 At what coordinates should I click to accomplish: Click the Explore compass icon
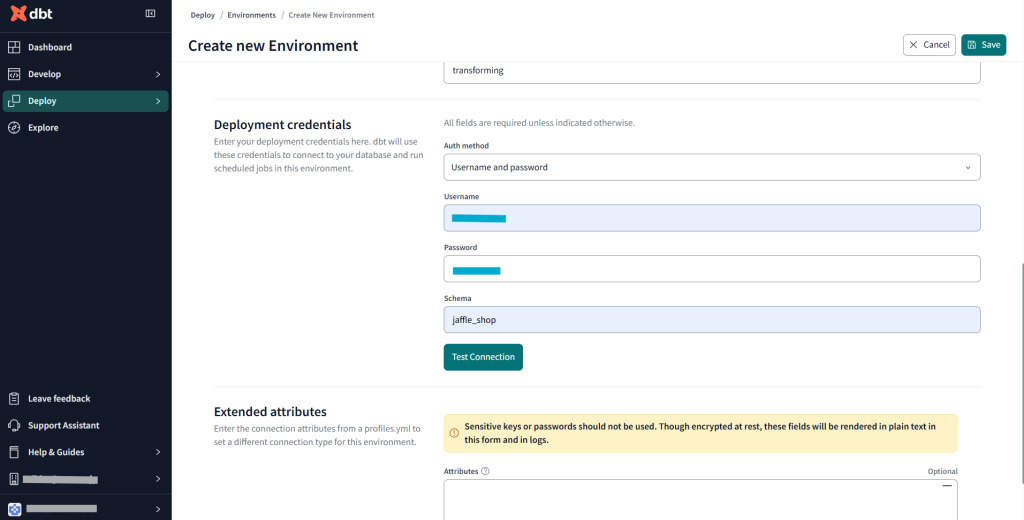pos(14,128)
